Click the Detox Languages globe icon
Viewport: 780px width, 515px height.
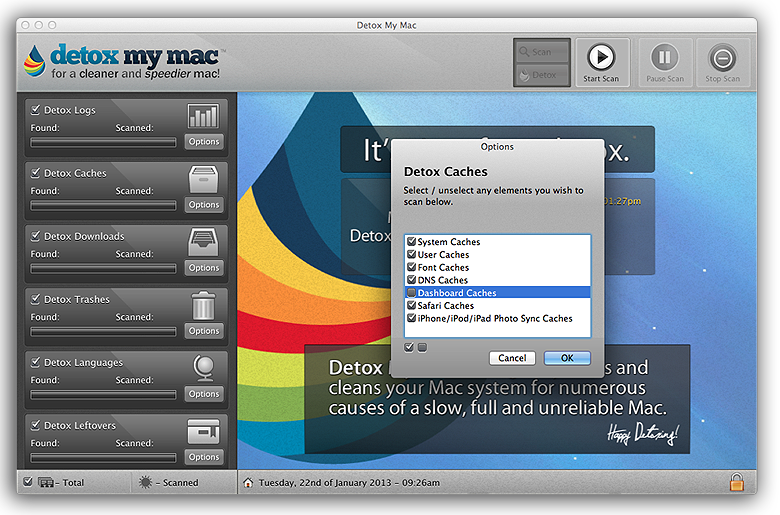(203, 368)
